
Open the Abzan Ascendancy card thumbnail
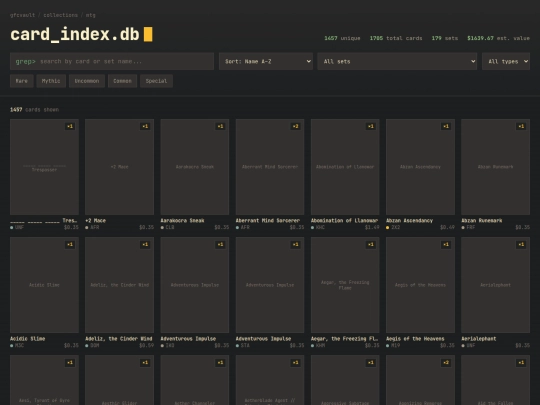[420, 167]
